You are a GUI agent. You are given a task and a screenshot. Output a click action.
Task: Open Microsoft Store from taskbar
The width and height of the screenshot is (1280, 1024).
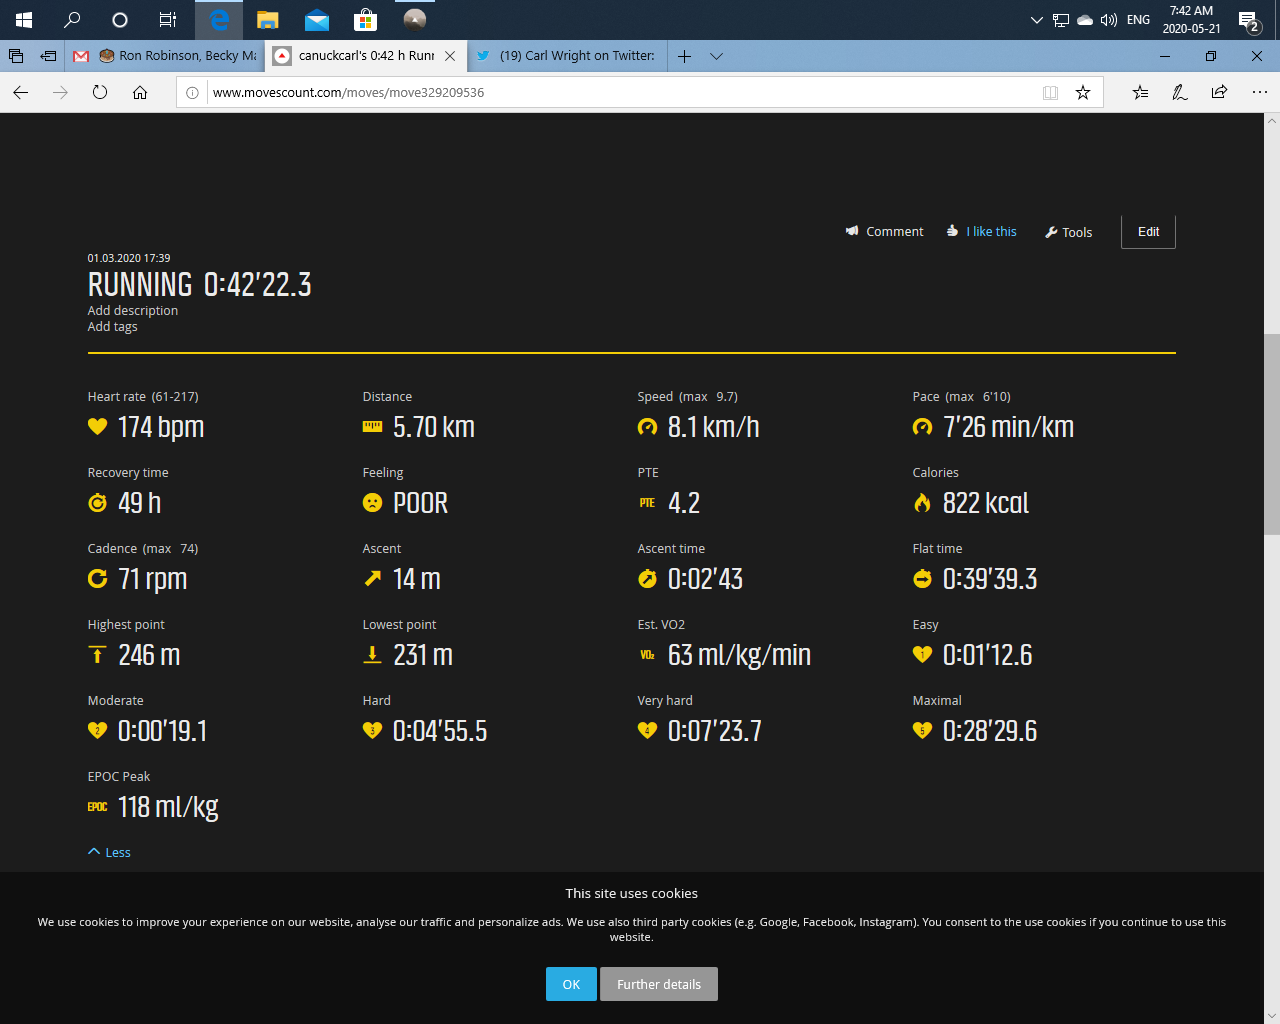tap(365, 19)
